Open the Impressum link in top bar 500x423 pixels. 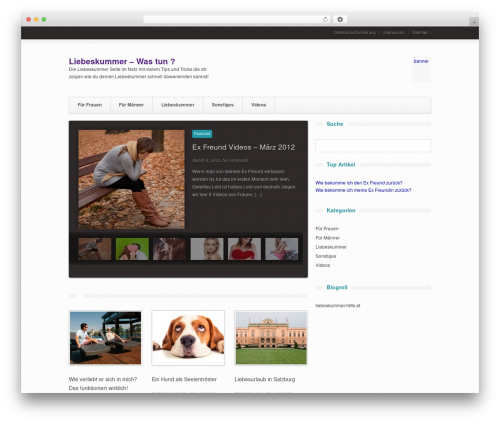click(394, 32)
